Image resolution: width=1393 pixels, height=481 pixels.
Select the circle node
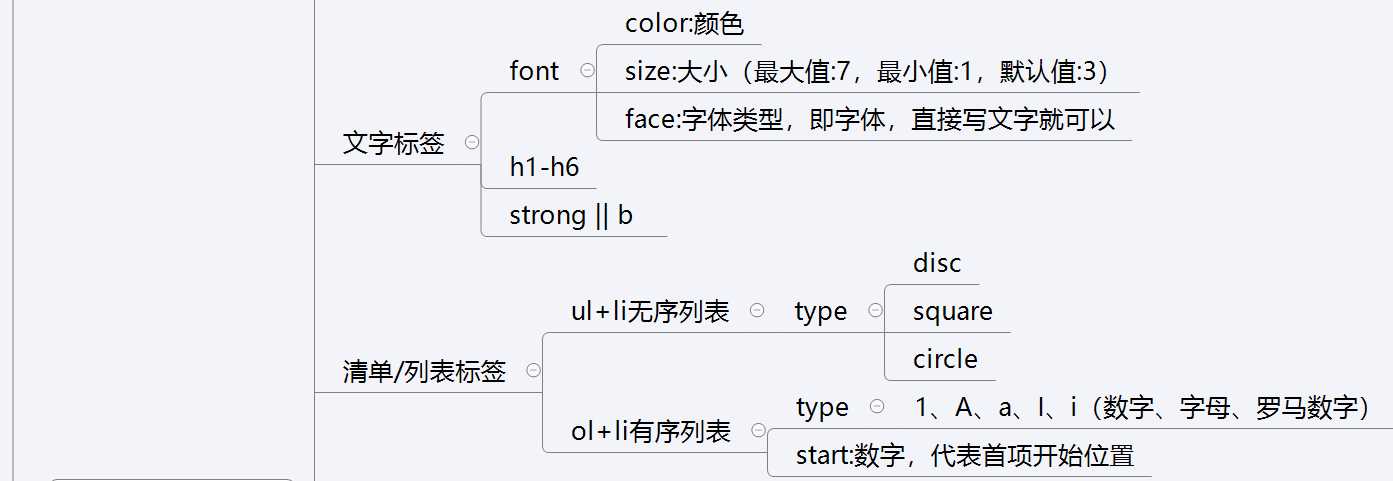(x=945, y=359)
